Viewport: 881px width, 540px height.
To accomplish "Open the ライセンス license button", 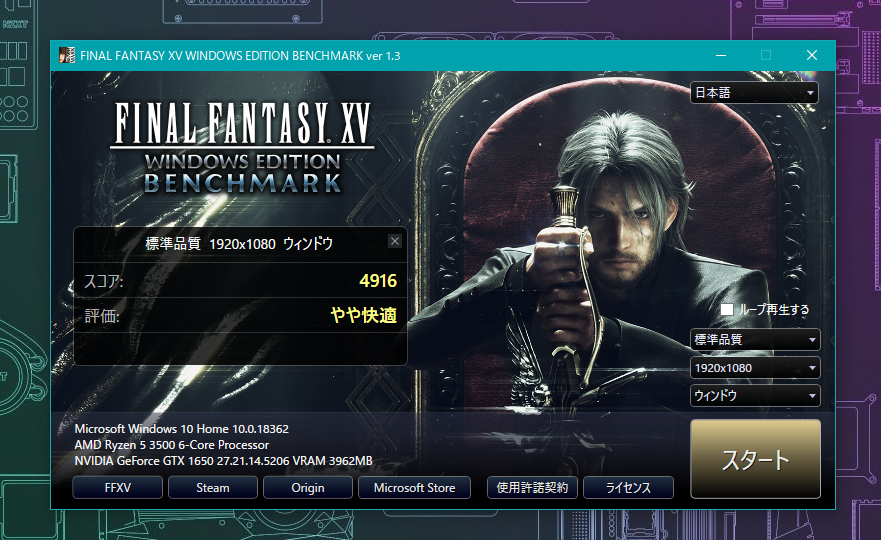I will (628, 488).
